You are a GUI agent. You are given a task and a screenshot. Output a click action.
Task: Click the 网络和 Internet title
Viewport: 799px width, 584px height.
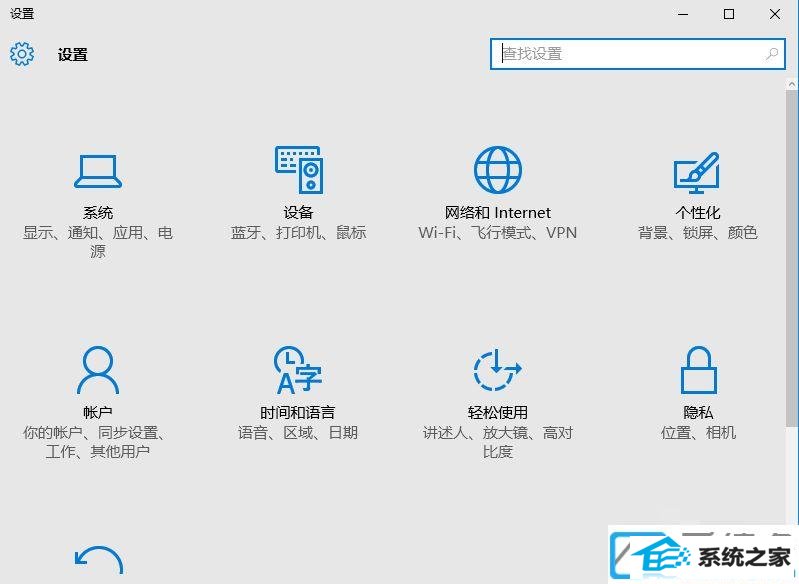point(497,213)
